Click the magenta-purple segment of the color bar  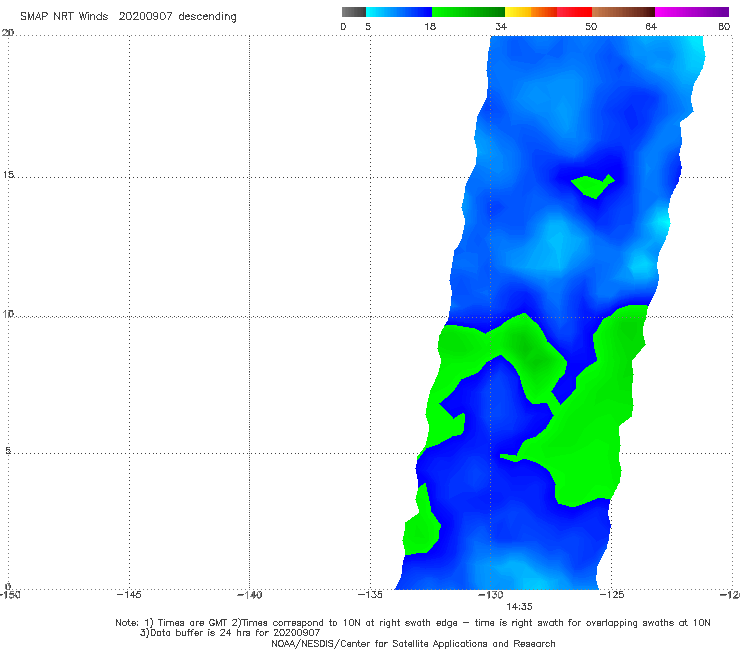click(x=692, y=12)
